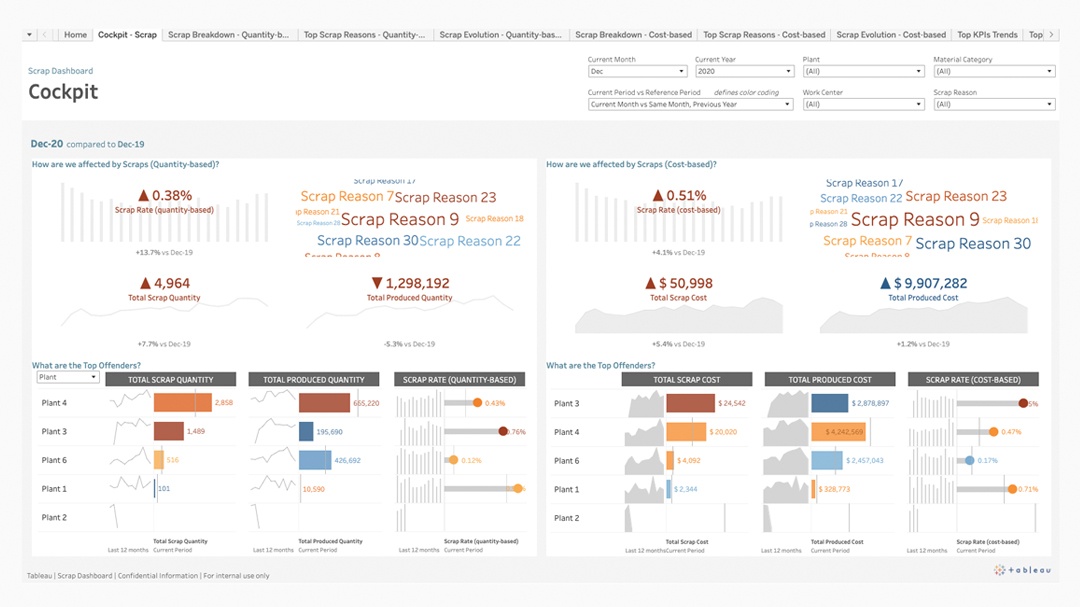Select Scrap Reason 9 in quantity word cloud
Viewport: 1080px width, 607px height.
pos(399,219)
